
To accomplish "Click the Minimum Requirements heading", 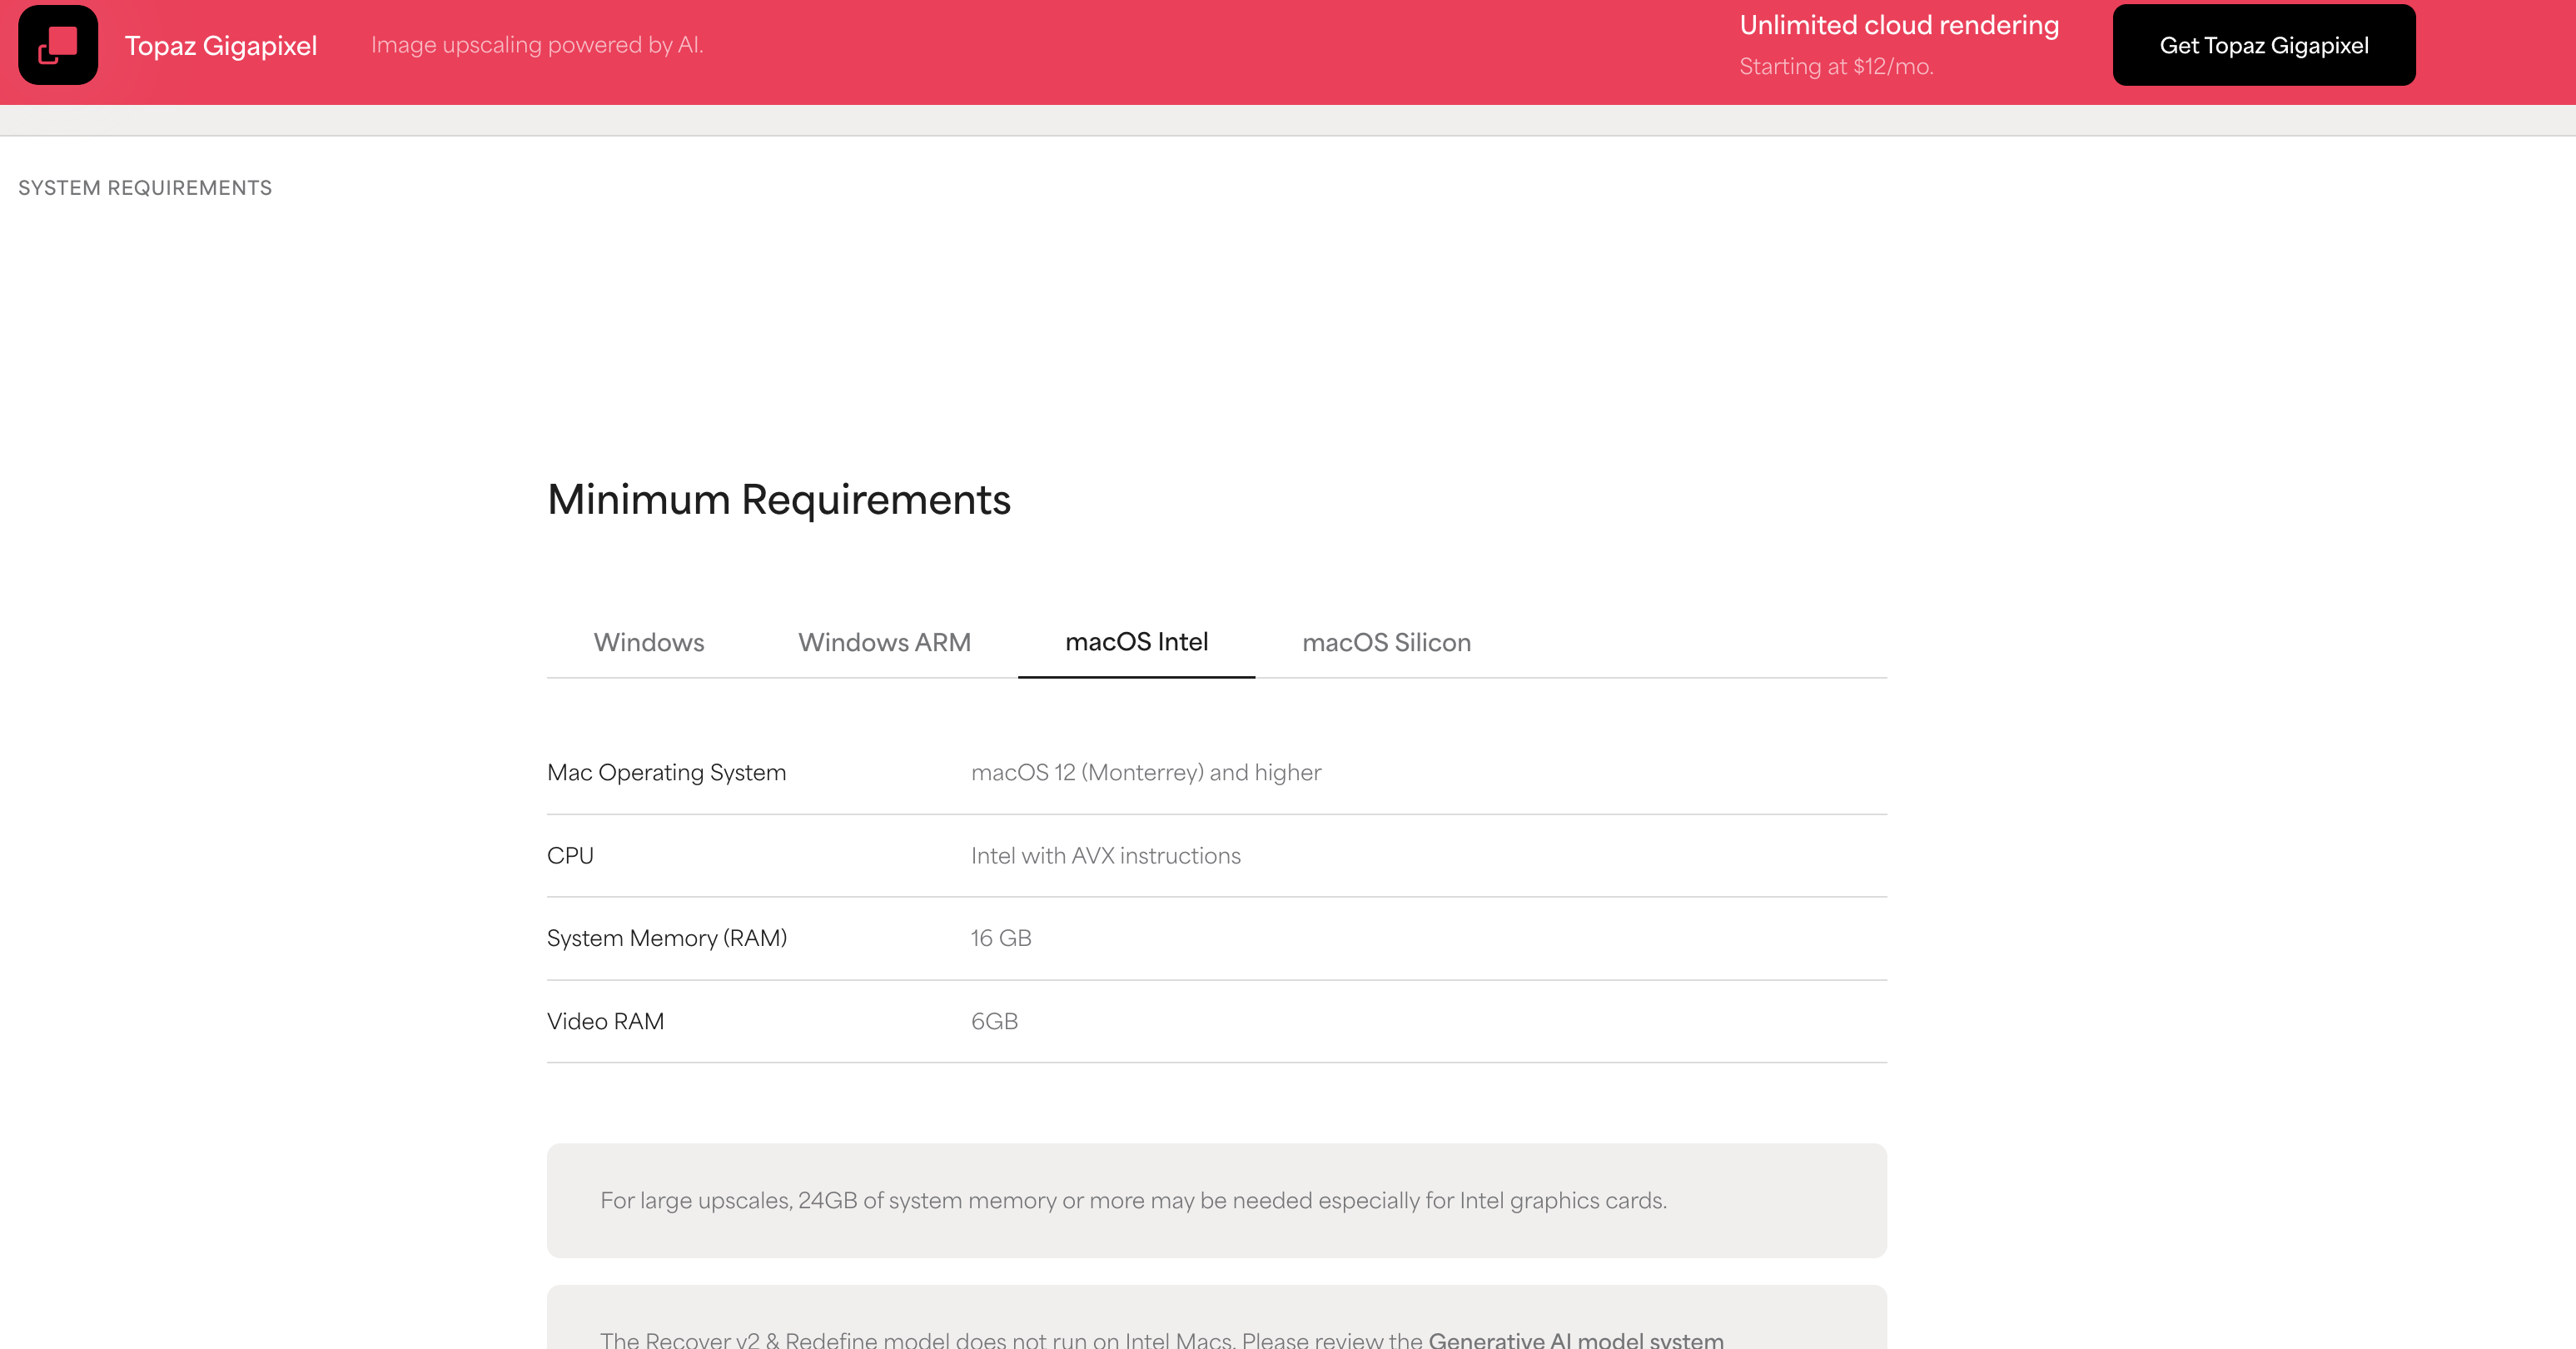I will tap(778, 499).
